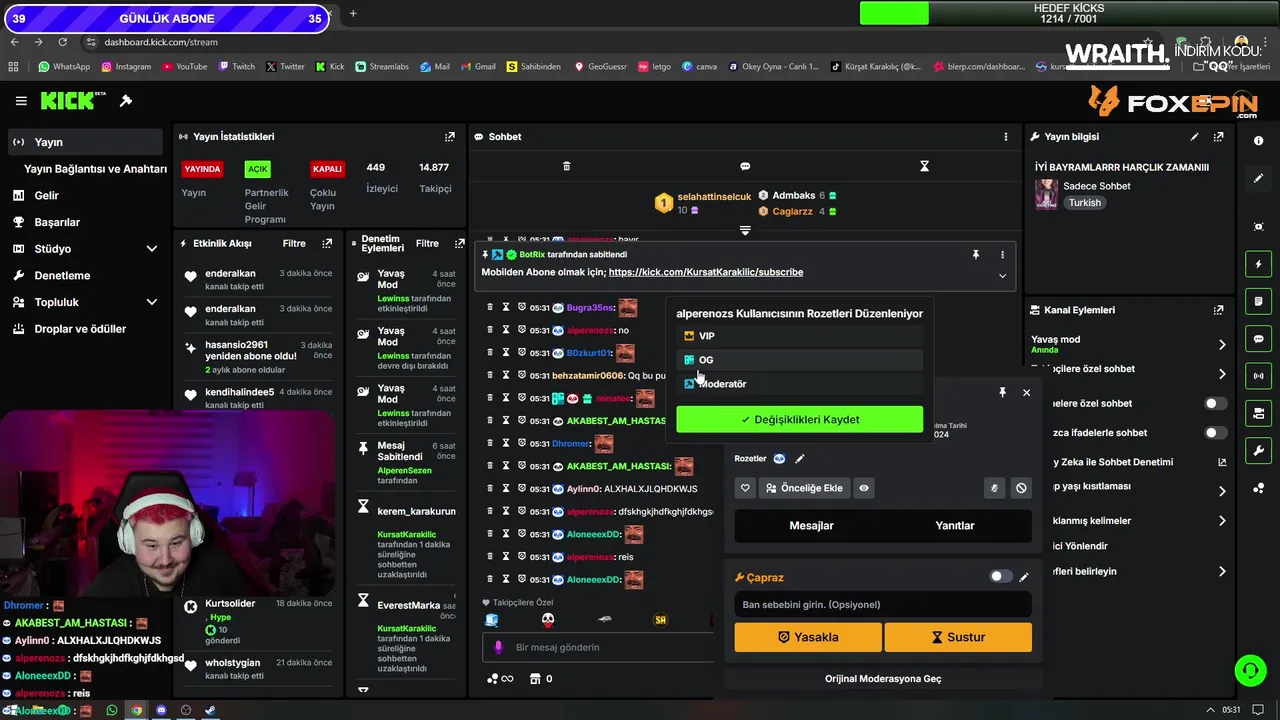Click Orijinal Moderasyona Geç
The width and height of the screenshot is (1280, 720).
[883, 679]
